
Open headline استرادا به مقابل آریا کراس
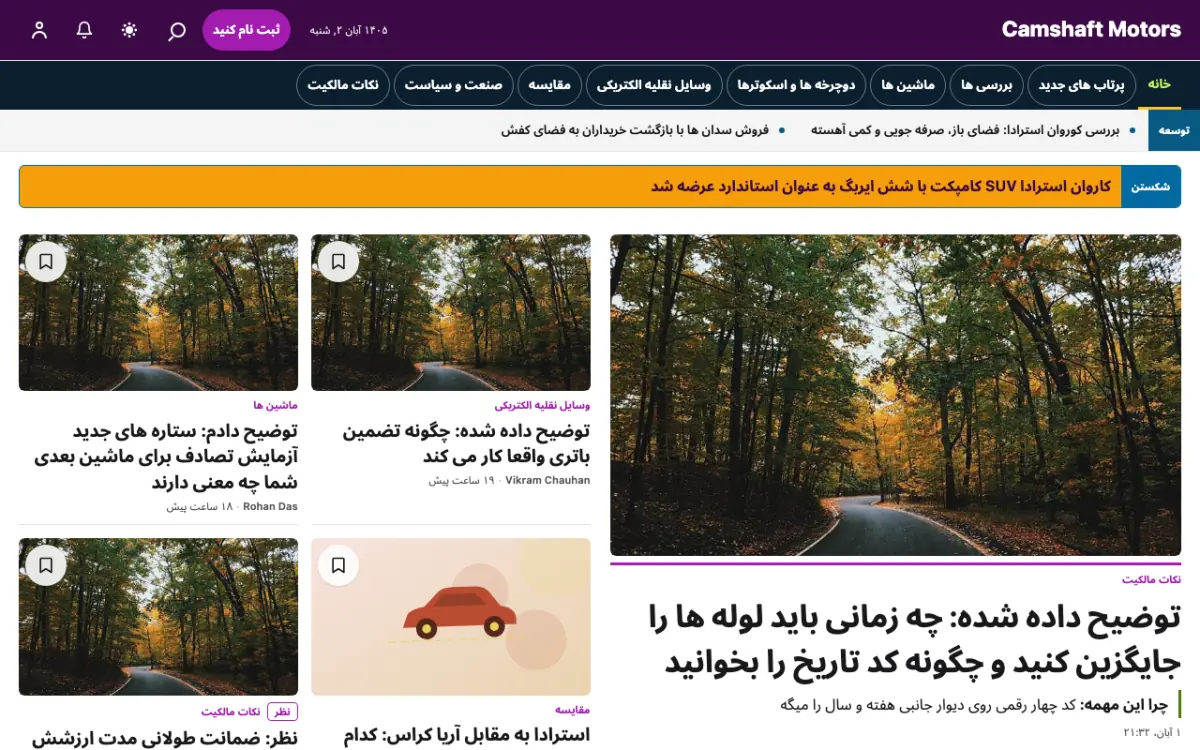pyautogui.click(x=466, y=736)
